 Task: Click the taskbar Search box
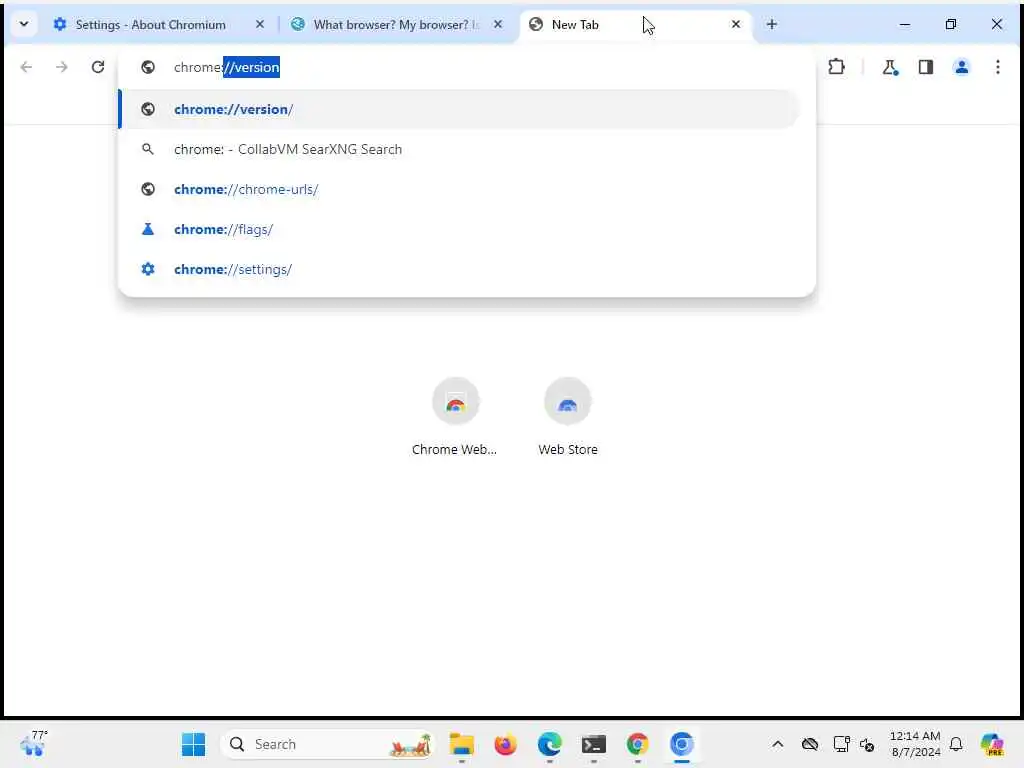pyautogui.click(x=328, y=744)
